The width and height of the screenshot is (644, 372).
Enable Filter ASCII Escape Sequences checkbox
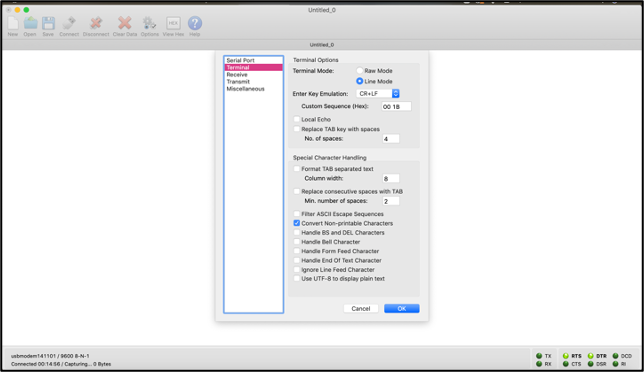[x=297, y=214]
